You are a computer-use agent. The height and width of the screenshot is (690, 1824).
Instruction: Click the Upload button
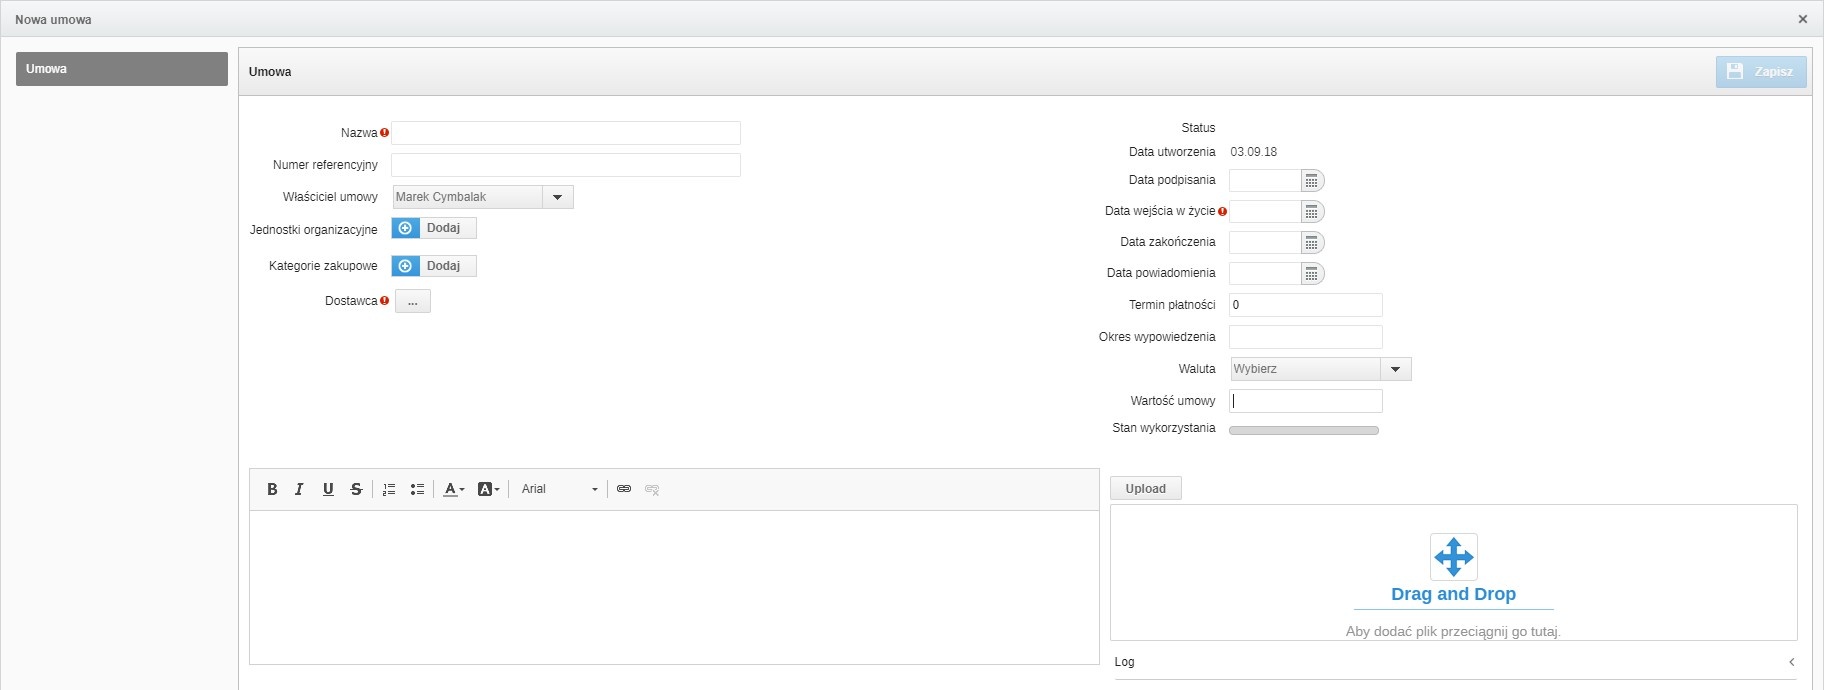tap(1145, 489)
